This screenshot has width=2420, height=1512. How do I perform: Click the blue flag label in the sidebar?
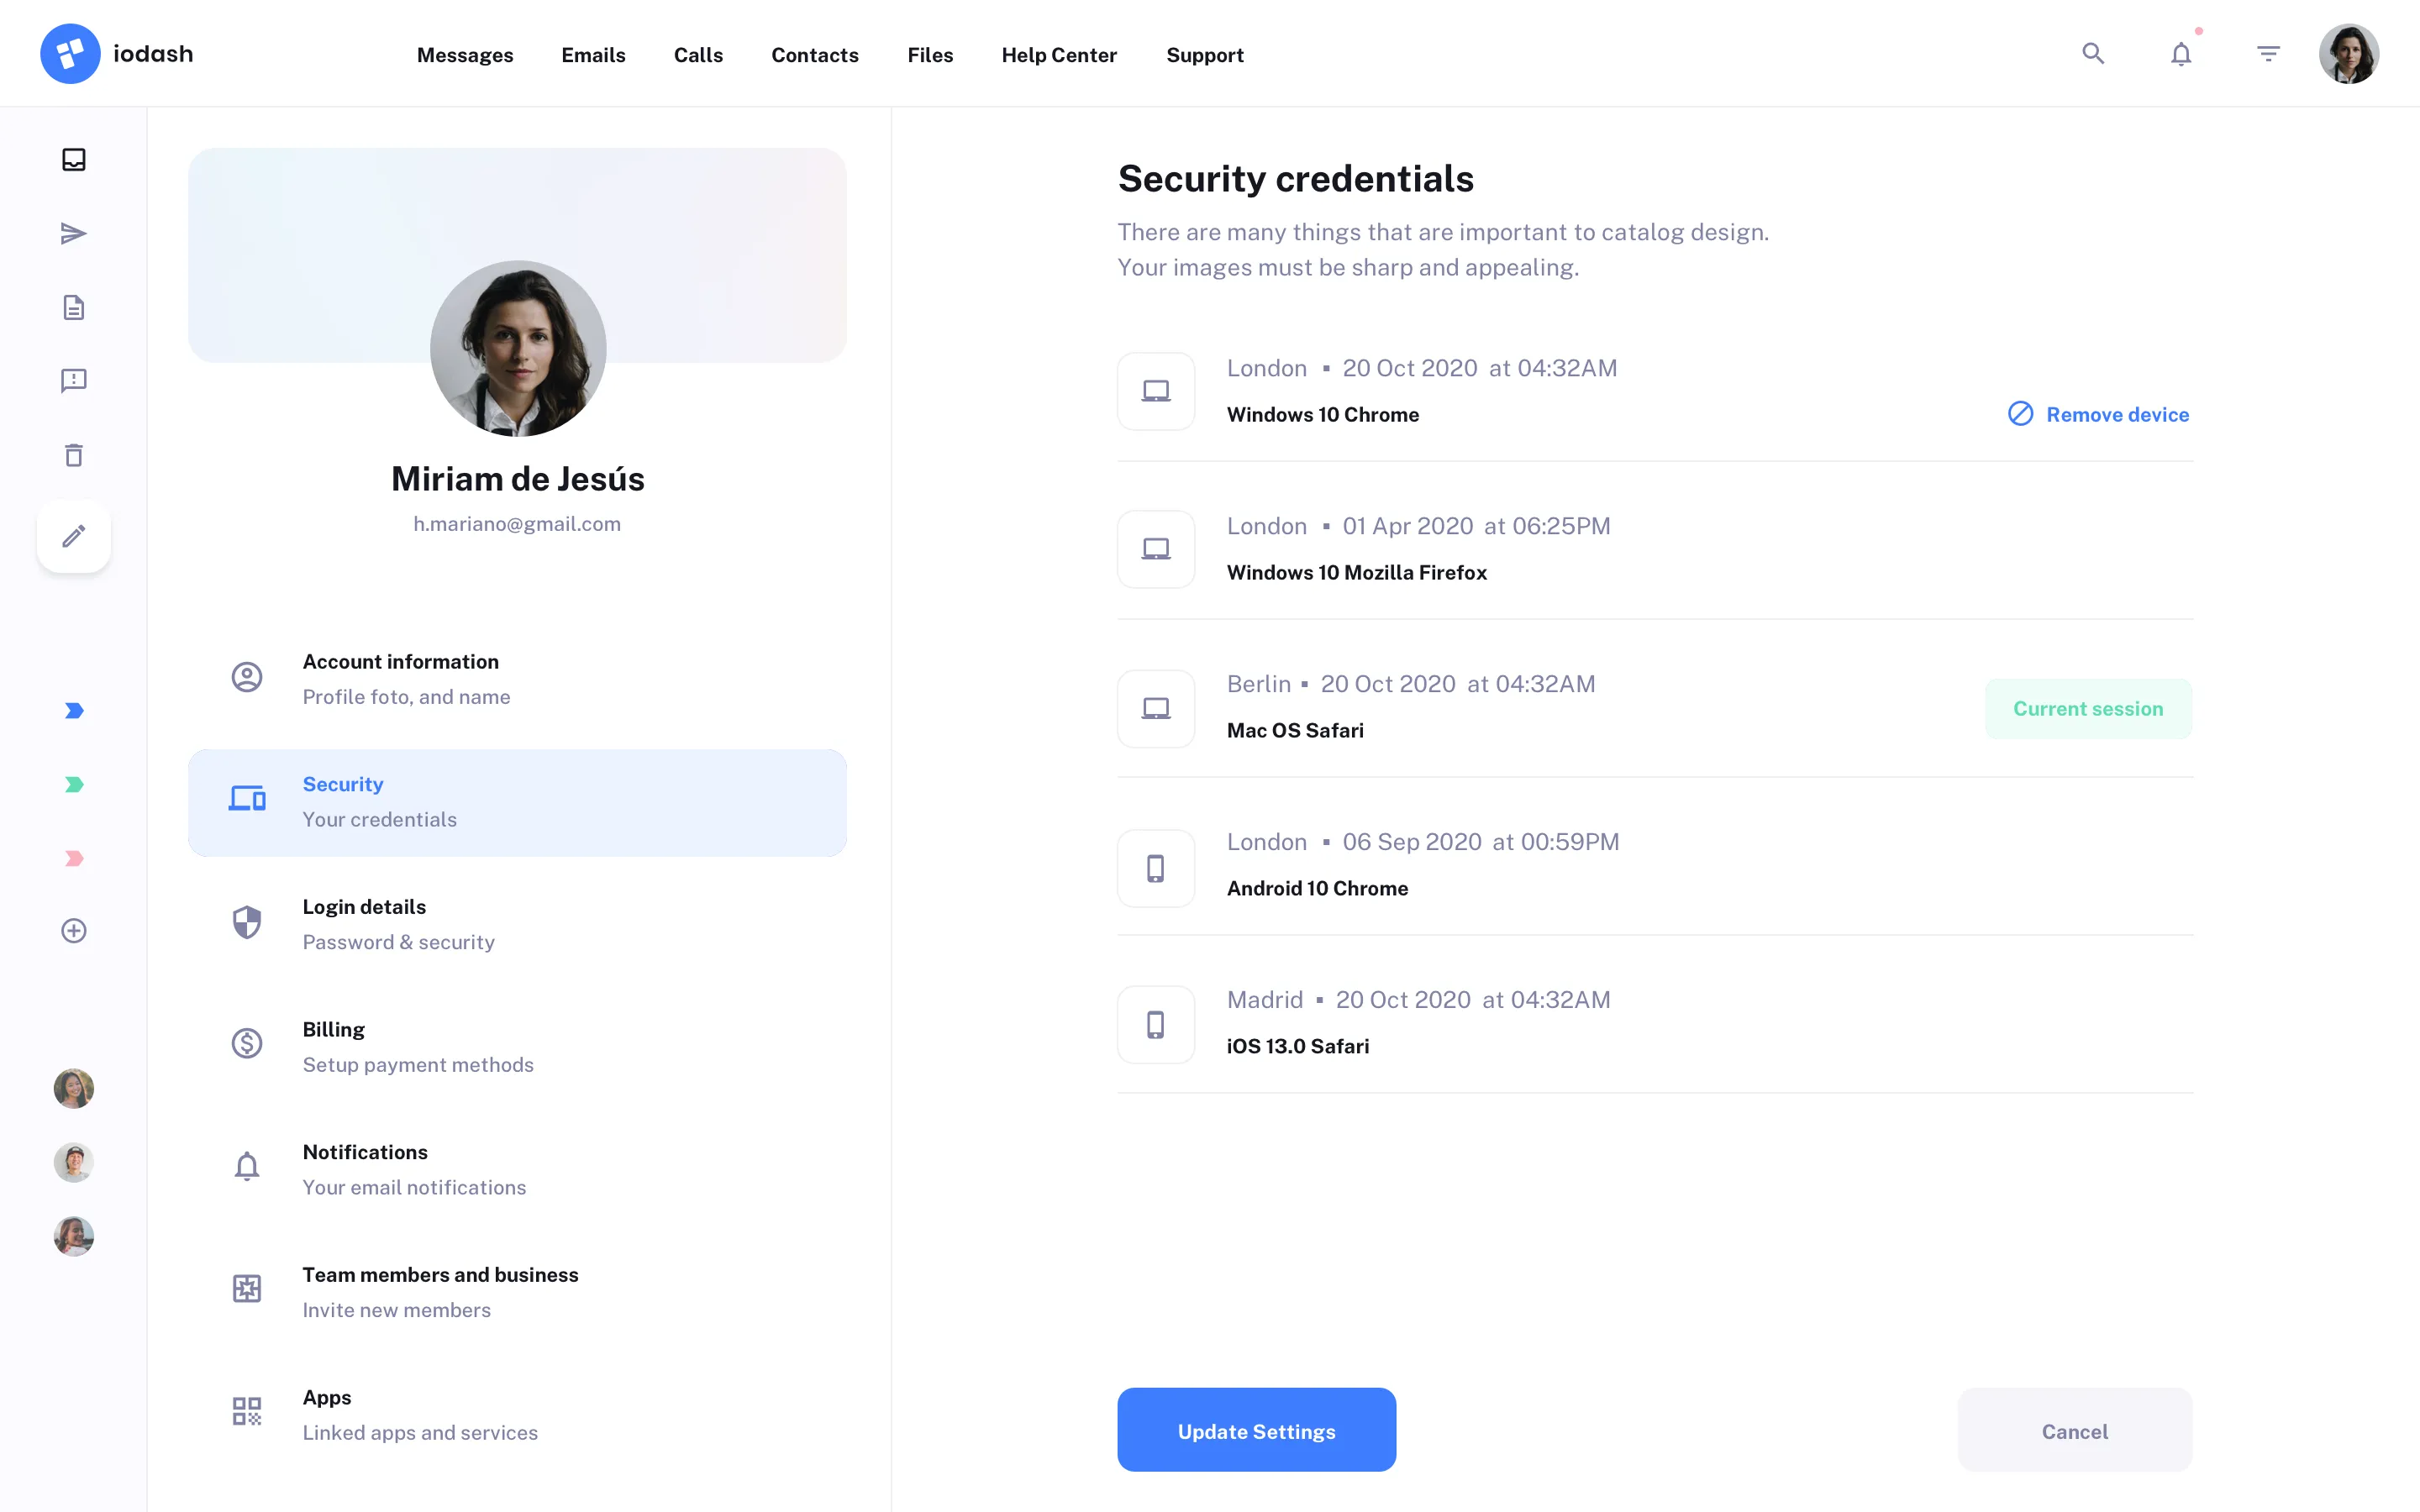coord(73,710)
